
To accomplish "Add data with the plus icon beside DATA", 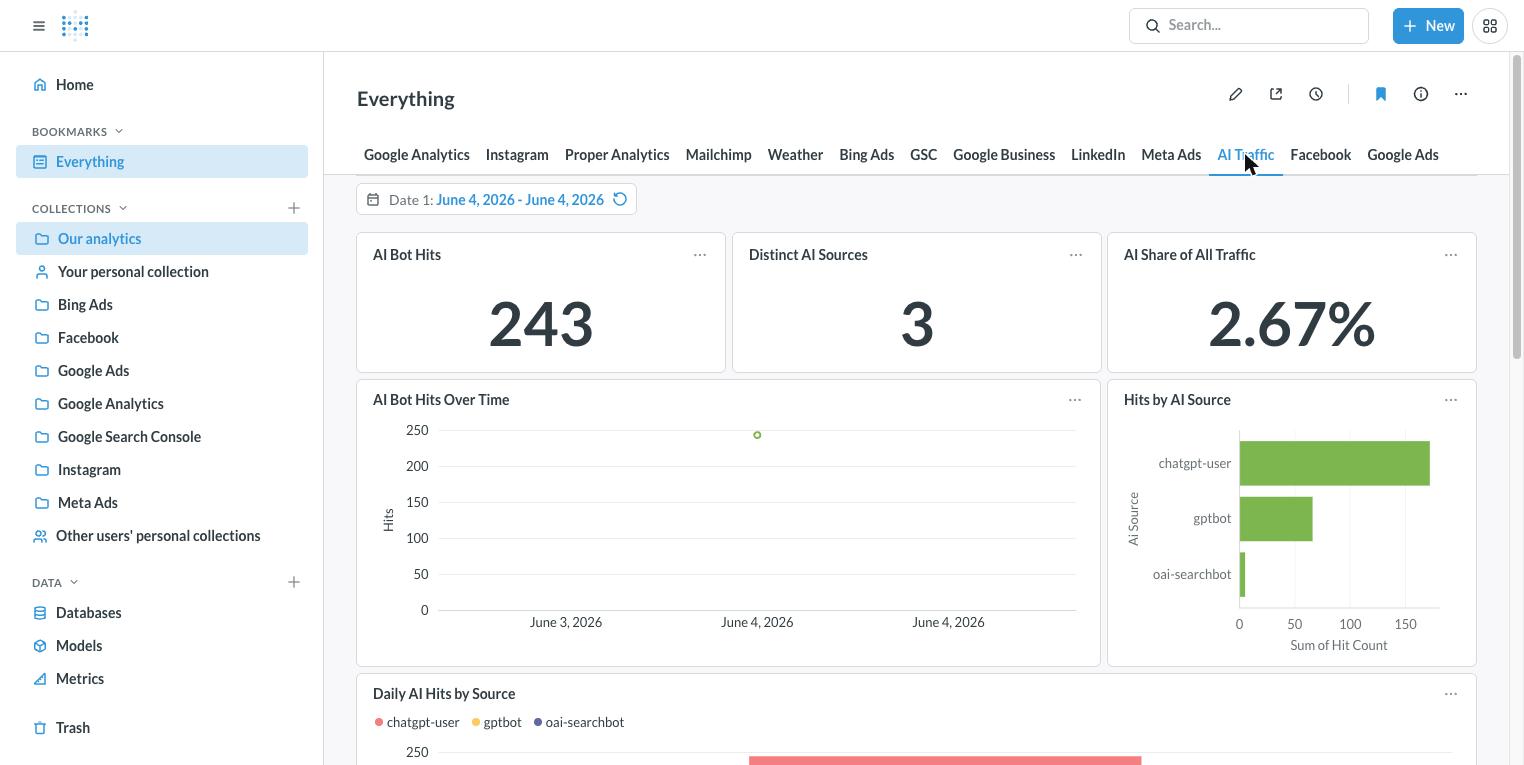I will click(294, 582).
